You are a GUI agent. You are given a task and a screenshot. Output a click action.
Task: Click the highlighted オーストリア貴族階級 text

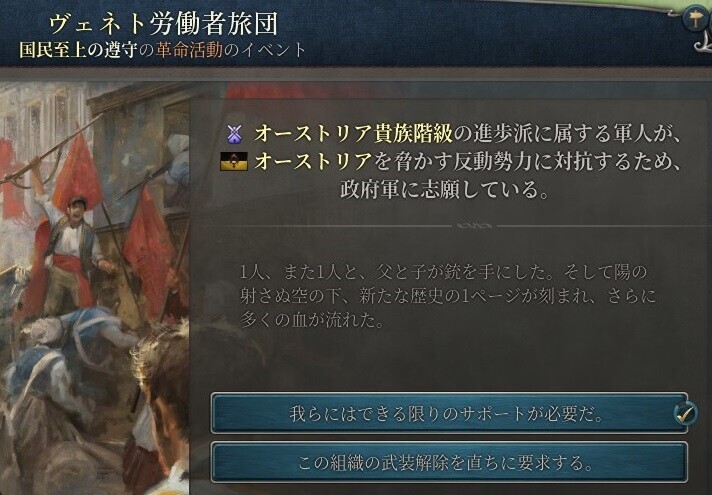coord(353,134)
